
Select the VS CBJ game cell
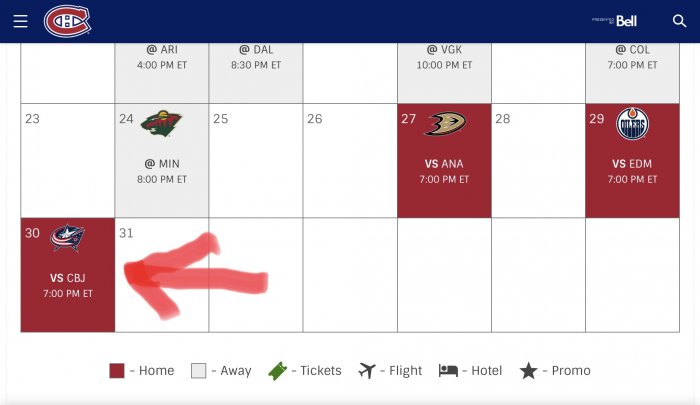tap(68, 275)
